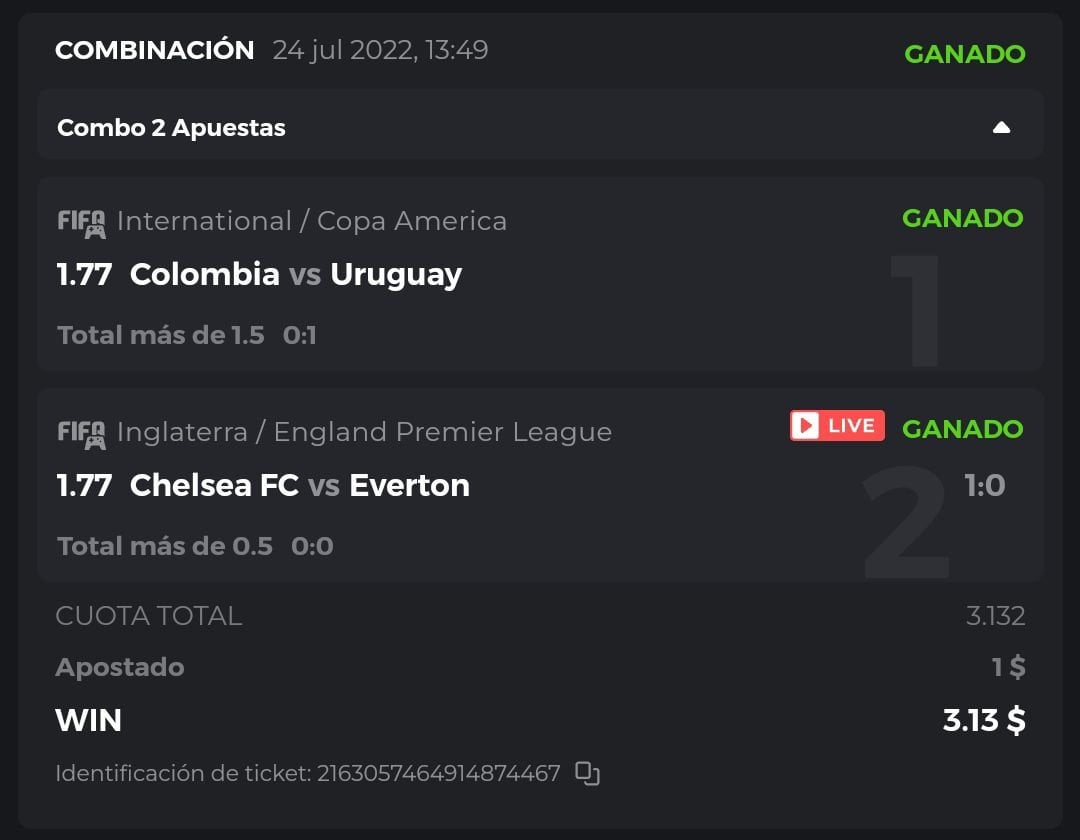Copy the ticket identification number
Screen dimensions: 1080x840
point(588,773)
